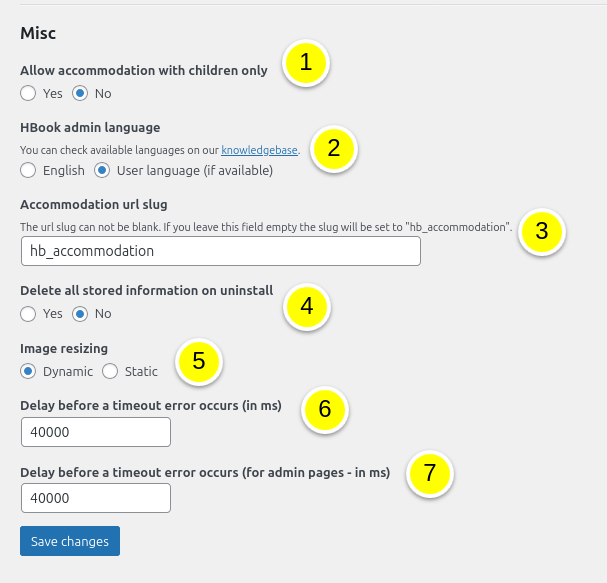The image size is (607, 583).
Task: Choose English as HBook admin language
Action: [29, 170]
